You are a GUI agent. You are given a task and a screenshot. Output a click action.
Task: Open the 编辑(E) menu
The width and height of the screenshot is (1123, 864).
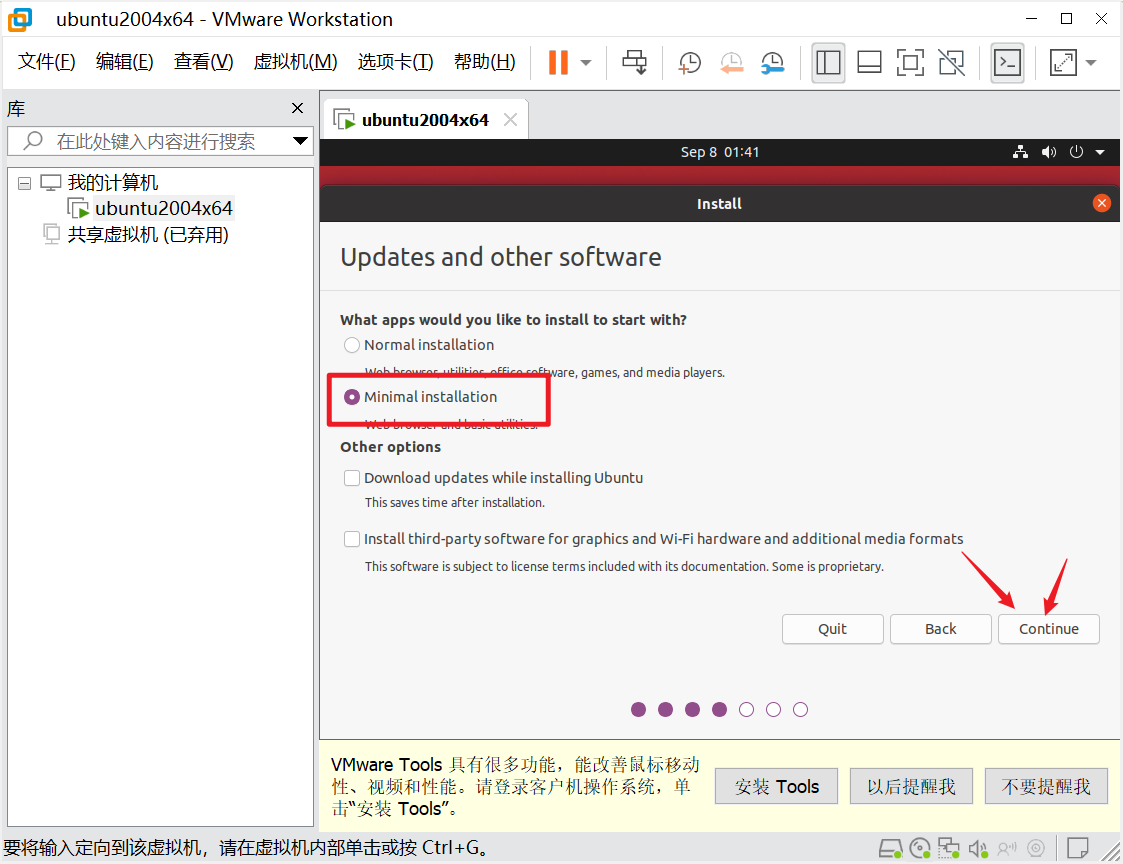click(125, 62)
